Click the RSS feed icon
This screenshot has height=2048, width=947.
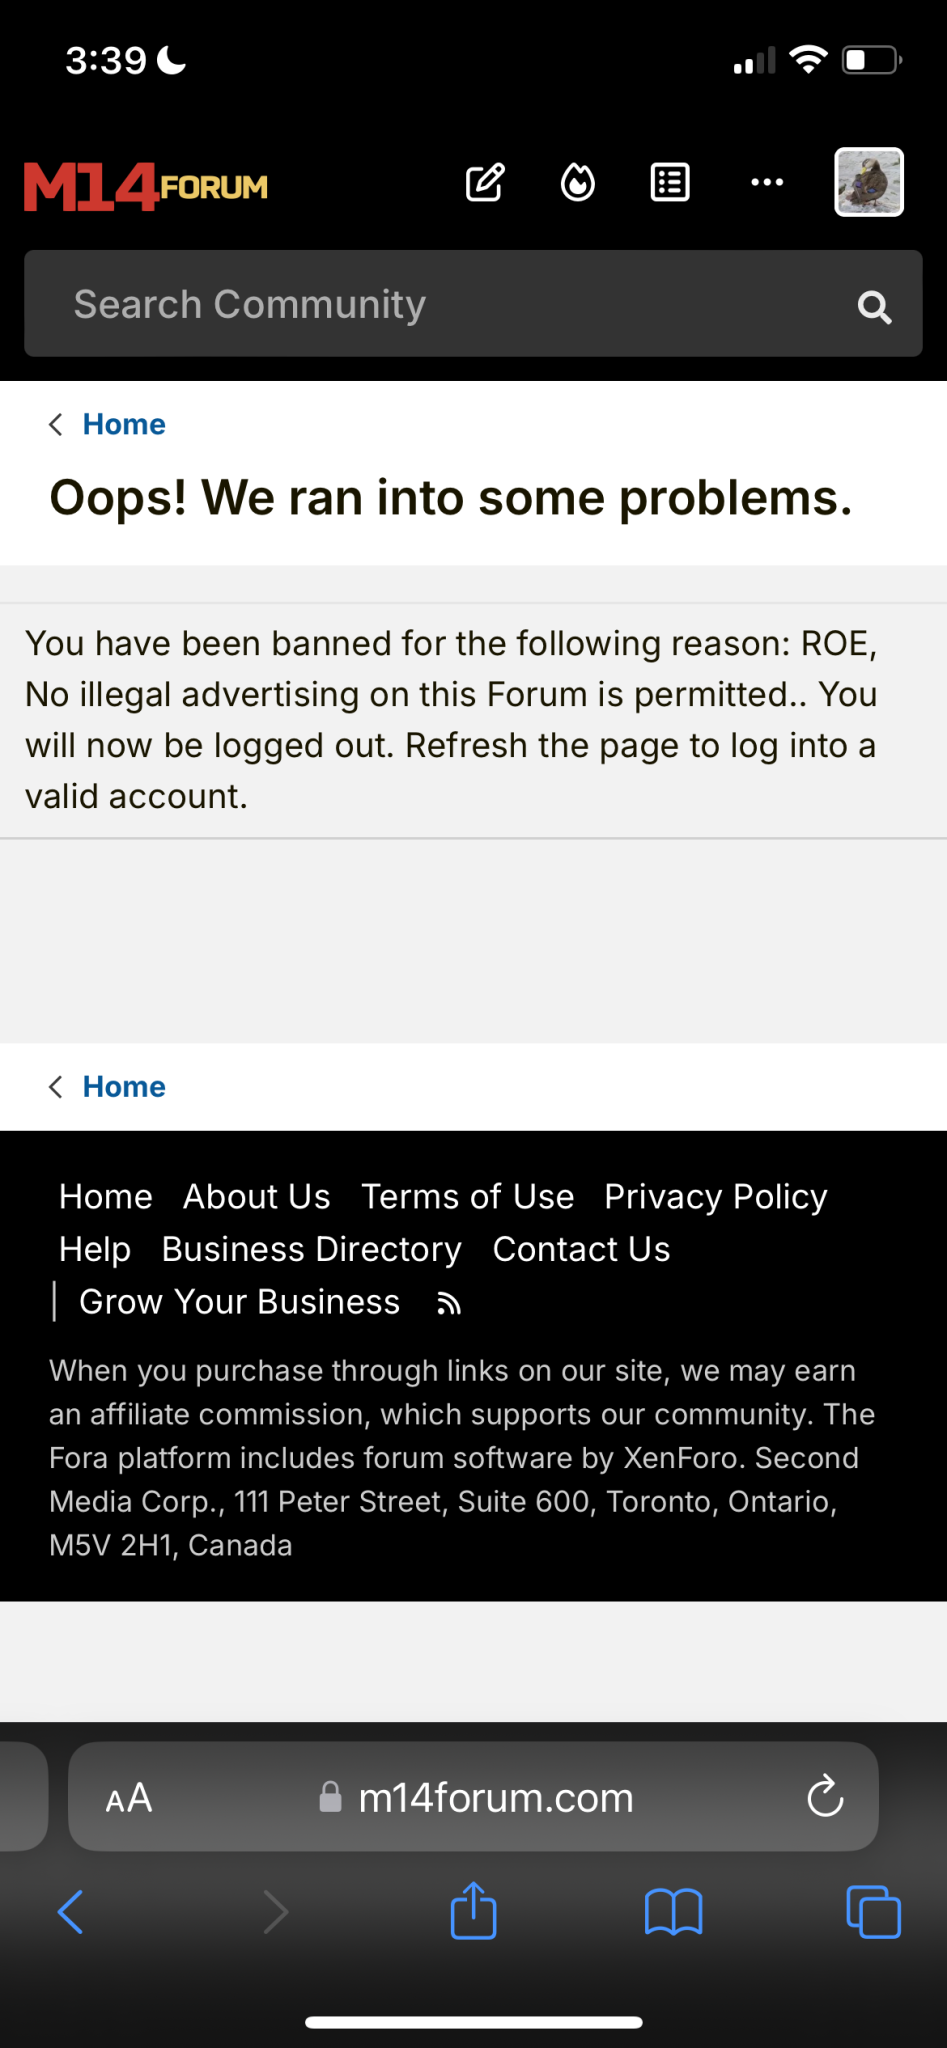pos(449,1304)
